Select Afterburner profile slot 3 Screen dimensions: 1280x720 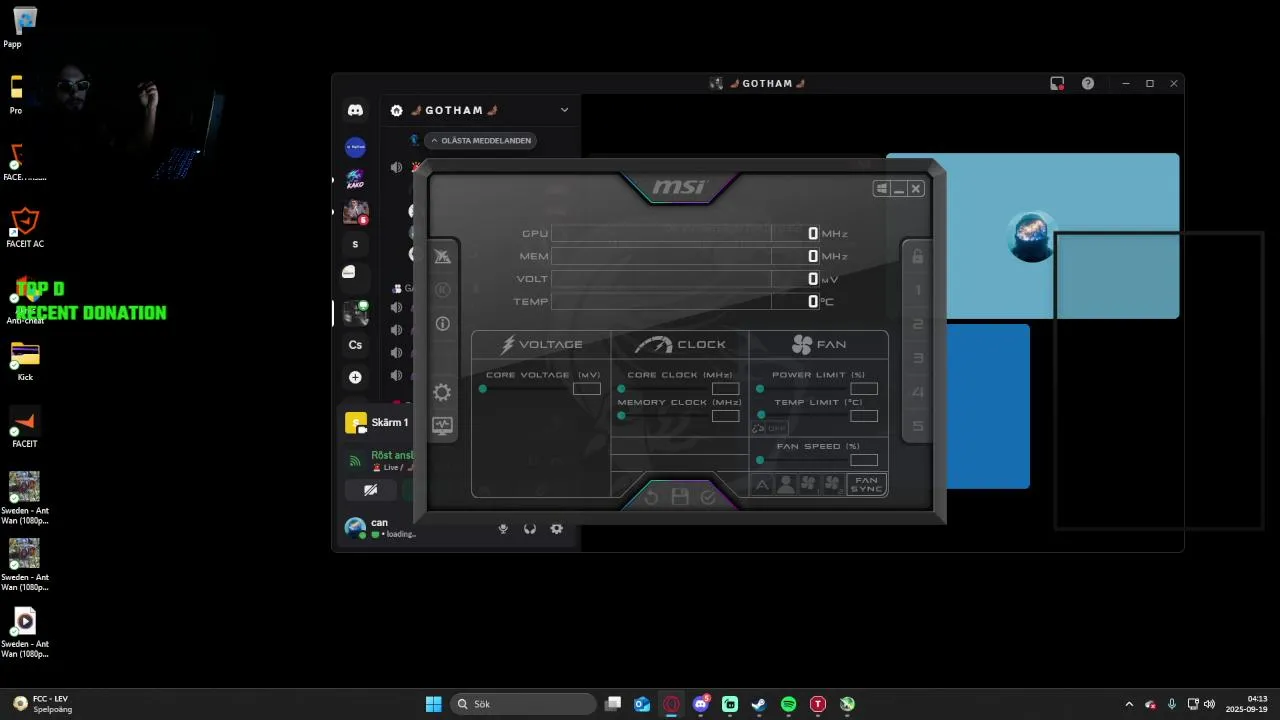point(917,358)
